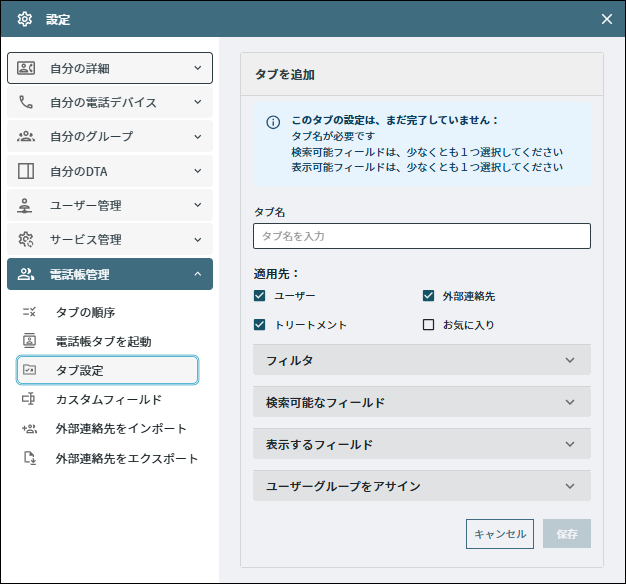
Task: Click the キャンセル button
Action: pyautogui.click(x=499, y=534)
